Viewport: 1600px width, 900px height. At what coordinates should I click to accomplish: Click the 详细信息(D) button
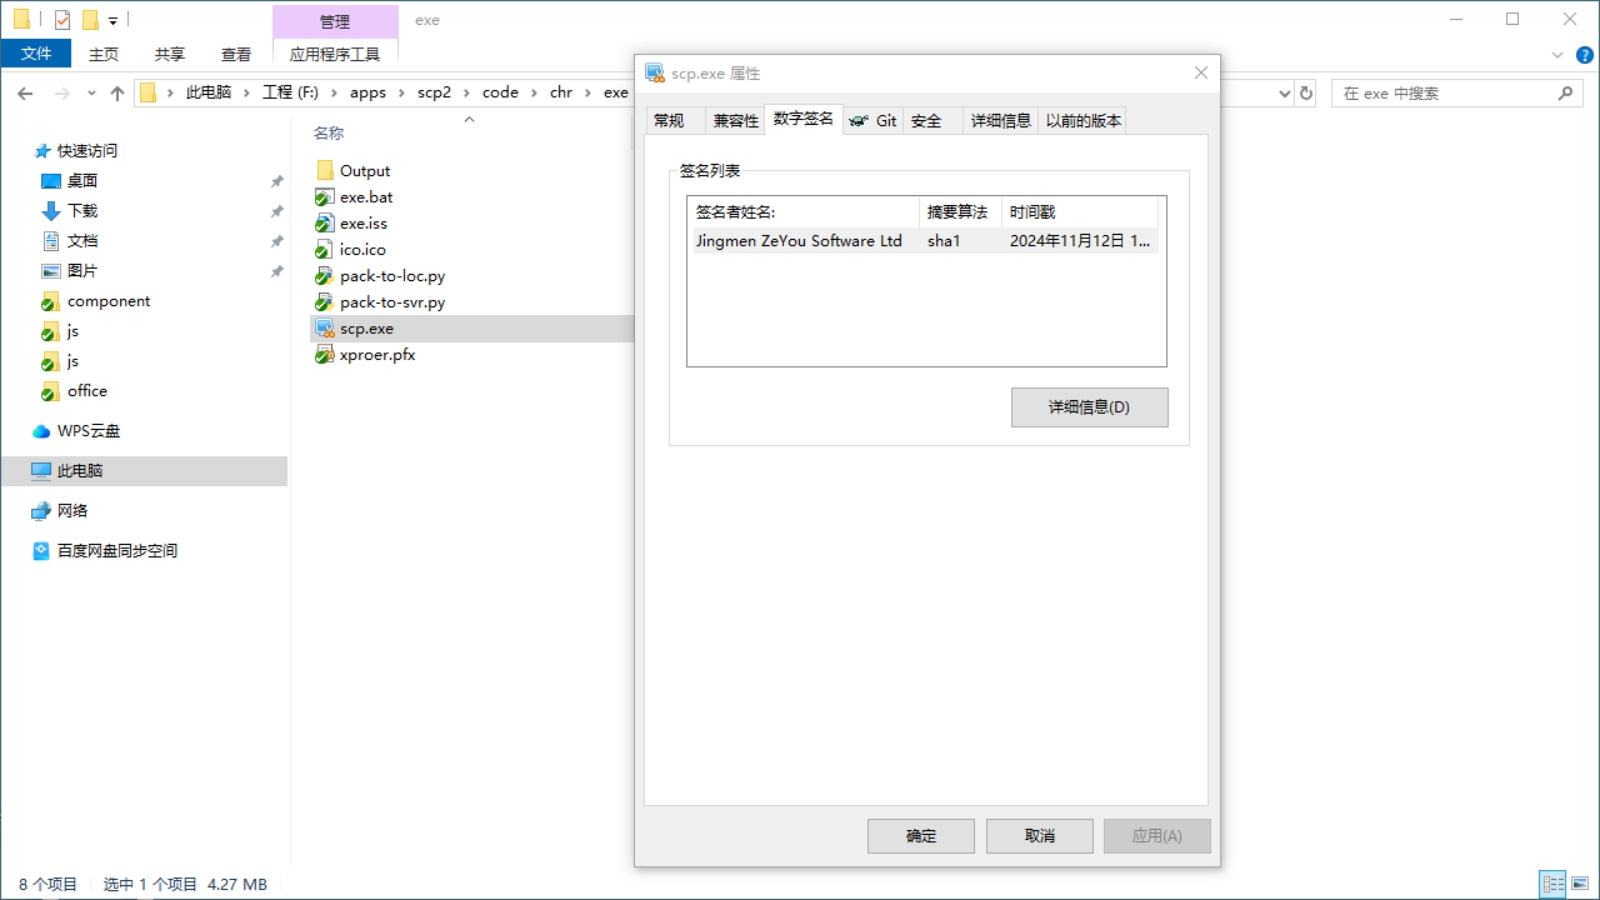click(x=1088, y=407)
